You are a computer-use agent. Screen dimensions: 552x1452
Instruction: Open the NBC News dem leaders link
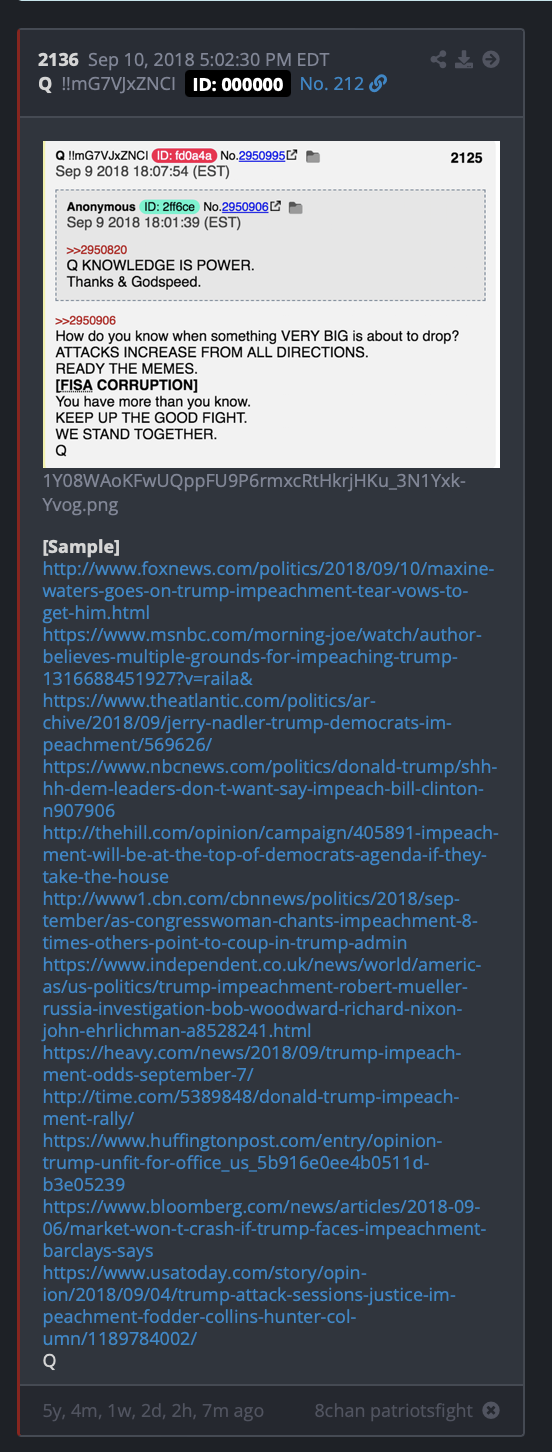[x=270, y=788]
